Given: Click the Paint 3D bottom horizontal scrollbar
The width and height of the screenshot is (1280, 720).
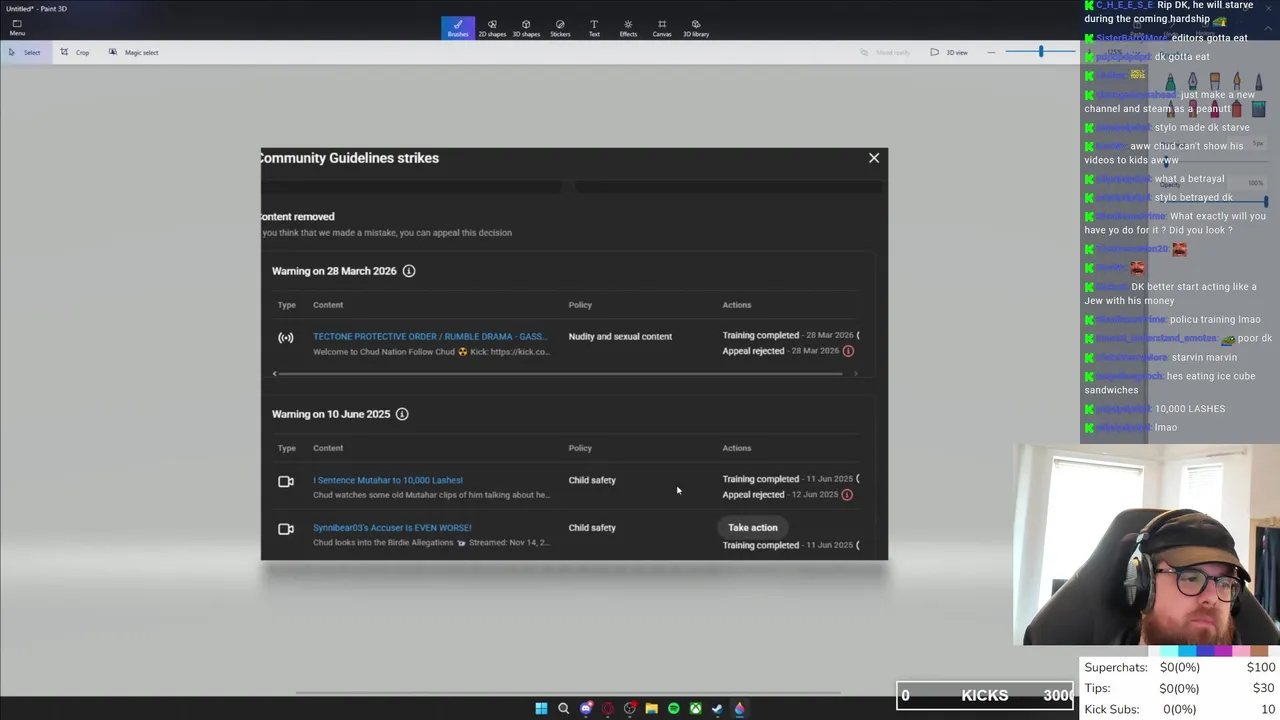Looking at the screenshot, I should pyautogui.click(x=568, y=691).
